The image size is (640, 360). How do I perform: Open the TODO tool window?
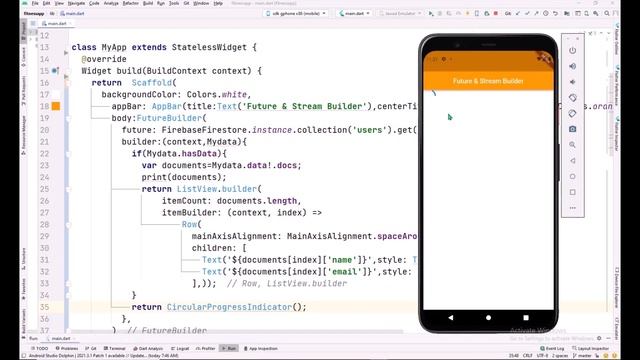(x=40, y=349)
